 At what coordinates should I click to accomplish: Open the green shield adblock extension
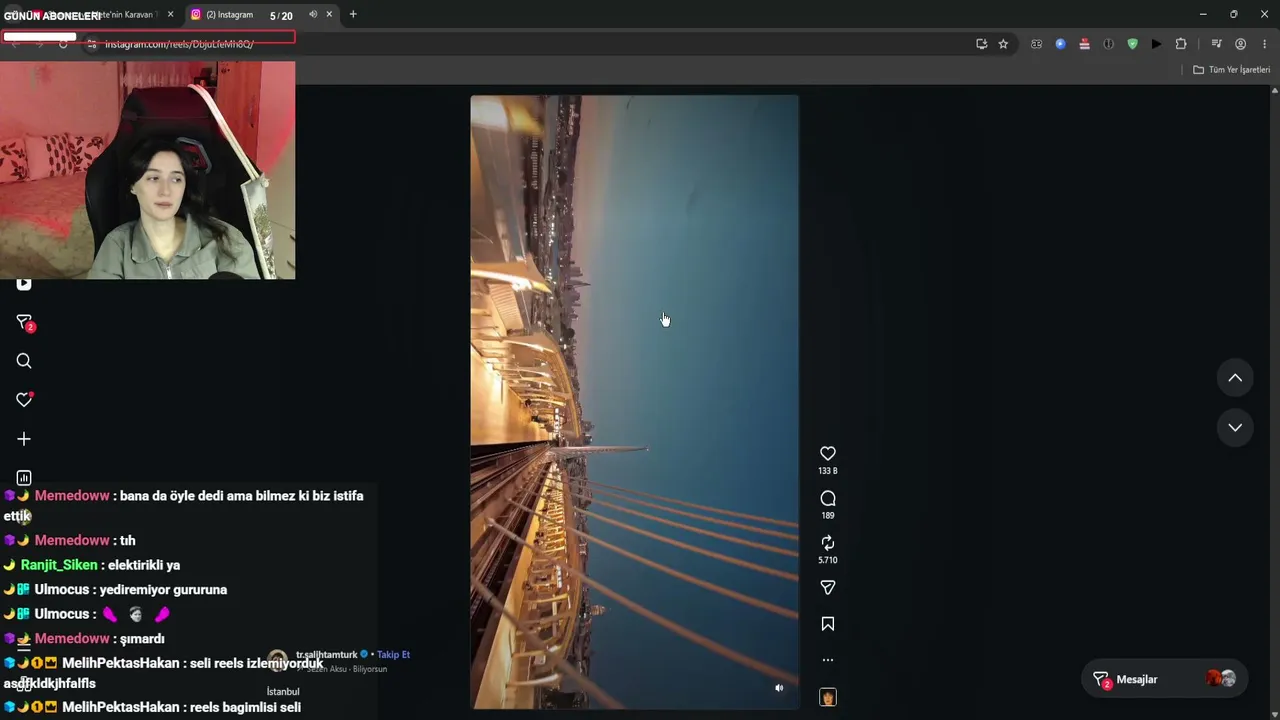(x=1132, y=44)
